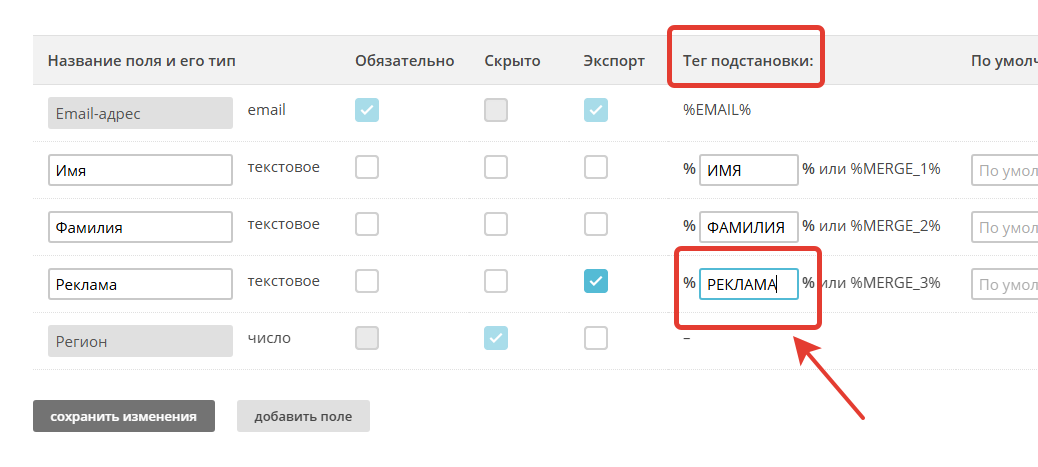Enable Скрыто for the Имя field
Viewport: 1038px width, 467px height.
point(496,168)
